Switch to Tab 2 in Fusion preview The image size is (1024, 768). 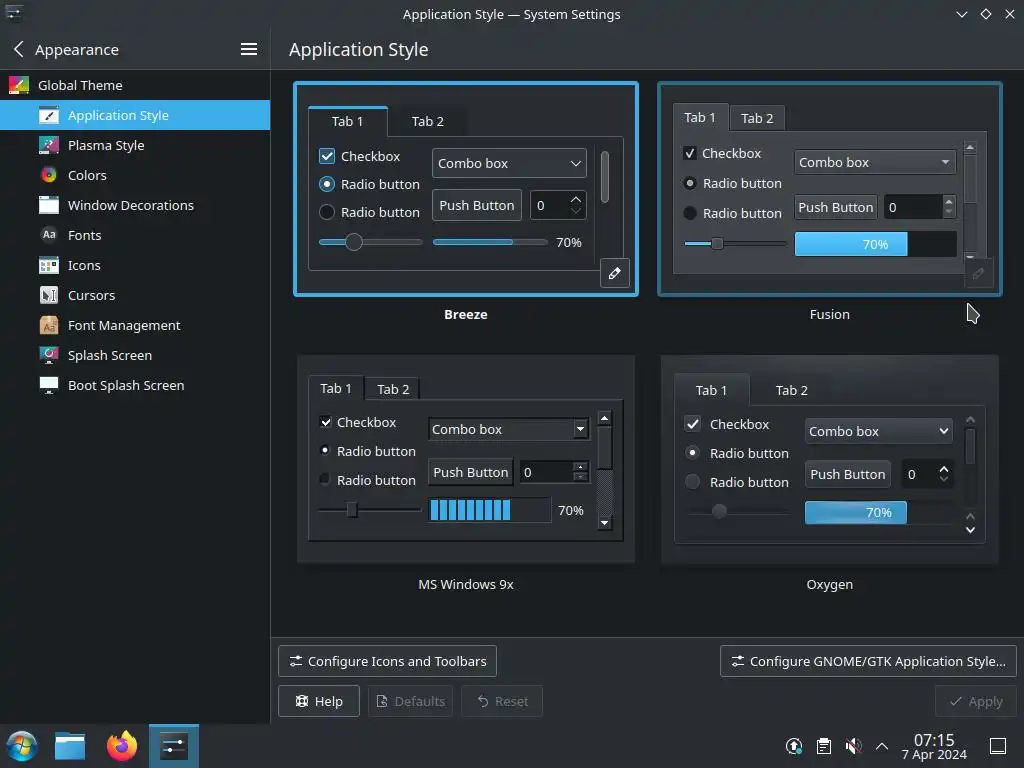[757, 118]
